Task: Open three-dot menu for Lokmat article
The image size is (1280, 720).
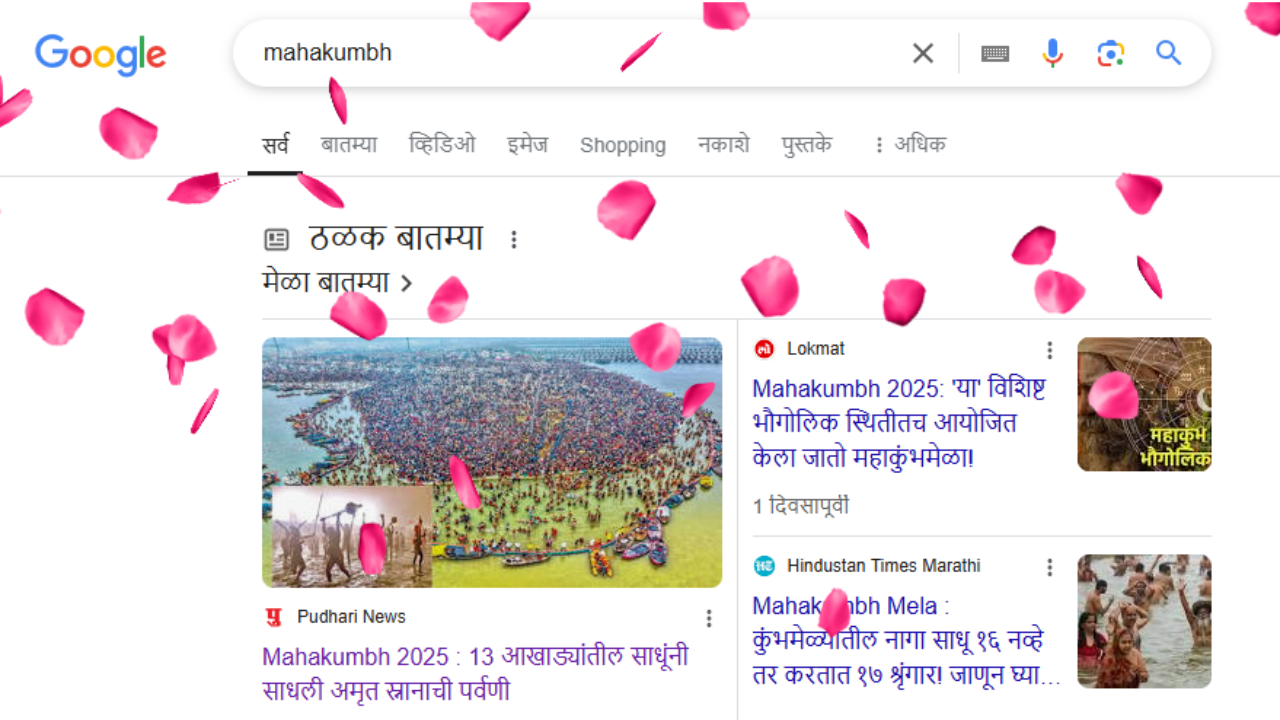Action: pos(1049,350)
